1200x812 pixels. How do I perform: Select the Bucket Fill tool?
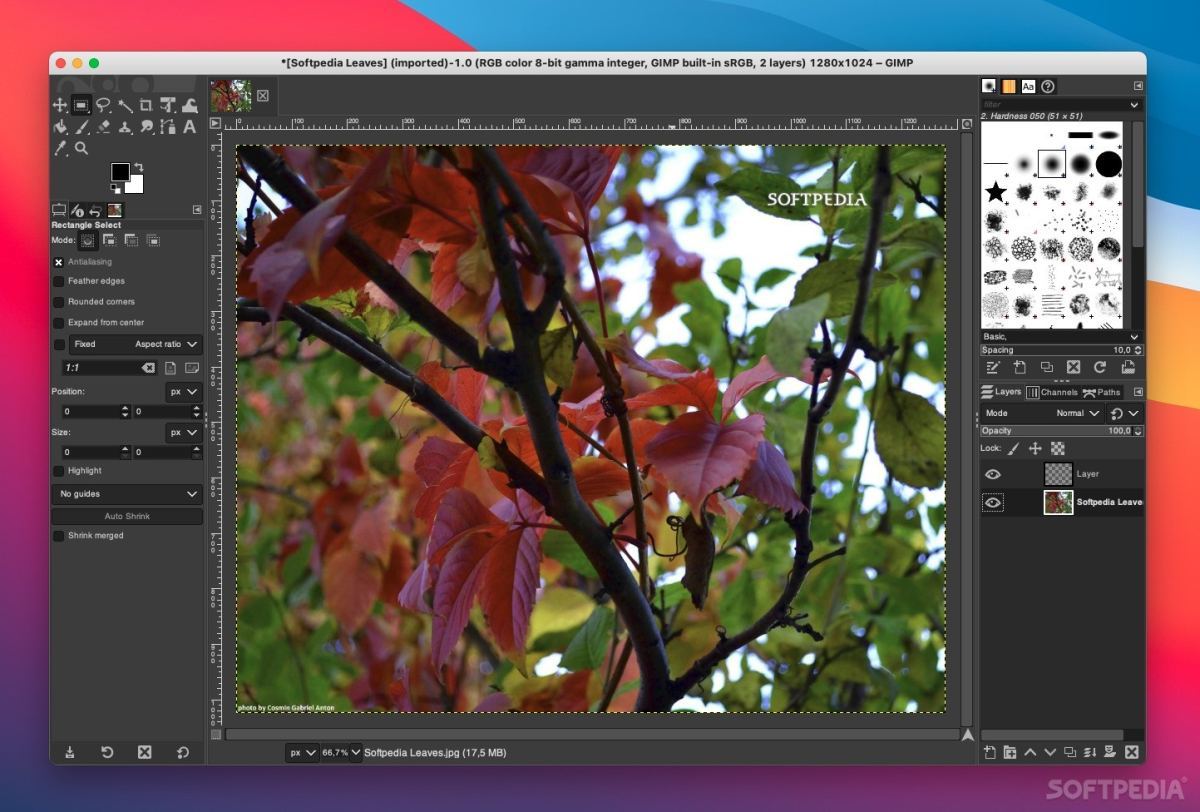pos(60,127)
